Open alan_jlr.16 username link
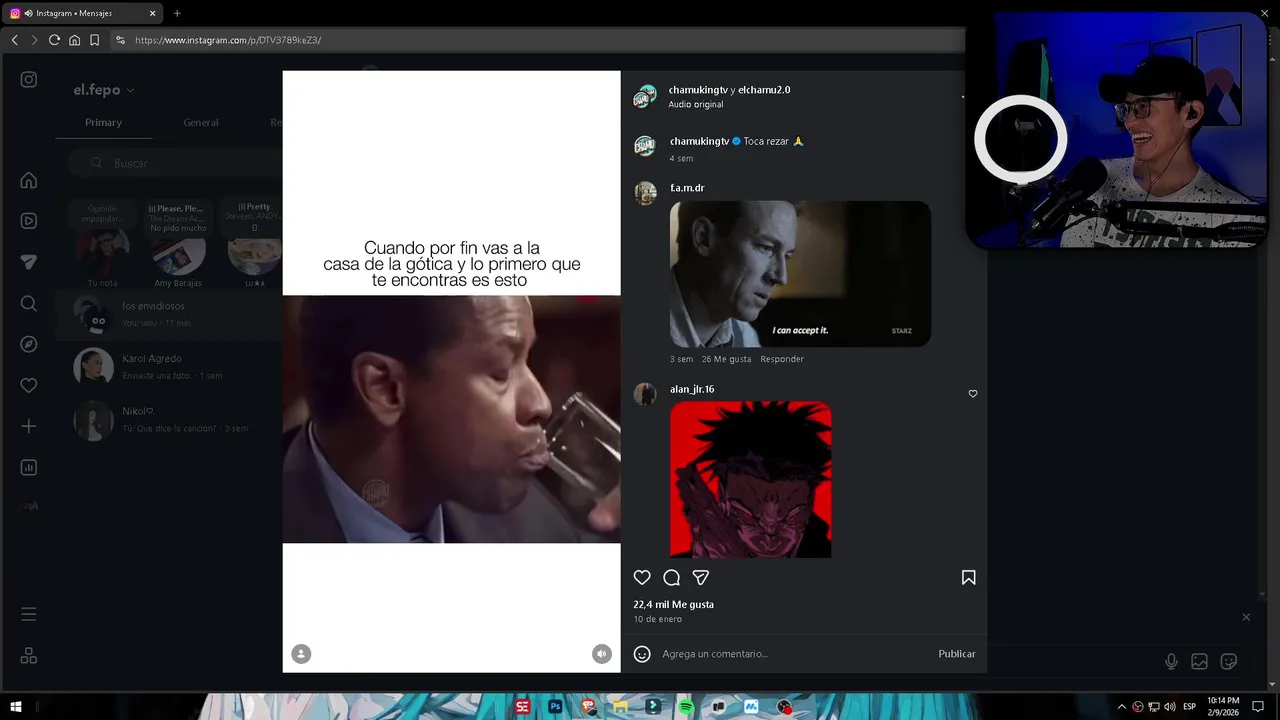 (692, 389)
